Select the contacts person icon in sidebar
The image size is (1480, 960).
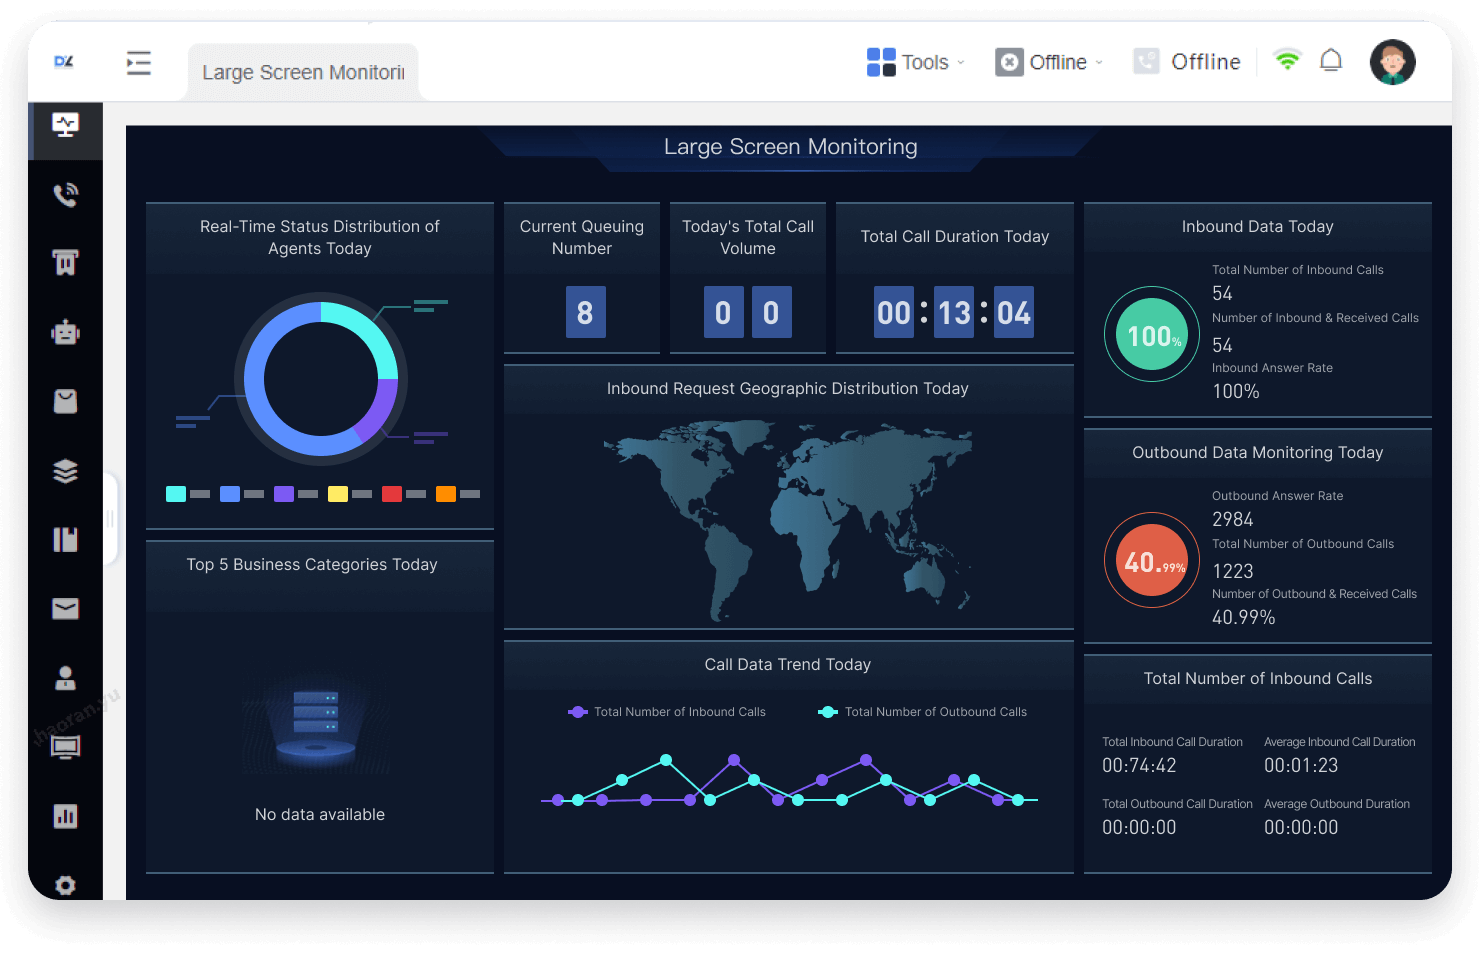click(65, 677)
